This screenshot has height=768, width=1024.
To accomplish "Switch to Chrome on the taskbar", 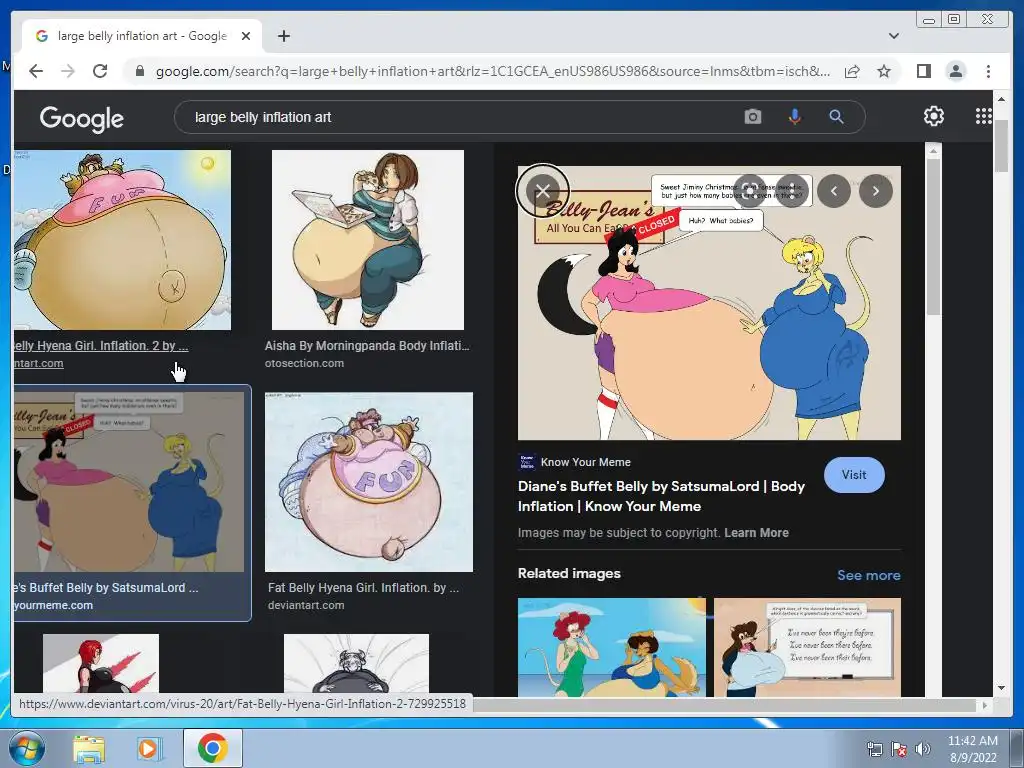I will 212,748.
